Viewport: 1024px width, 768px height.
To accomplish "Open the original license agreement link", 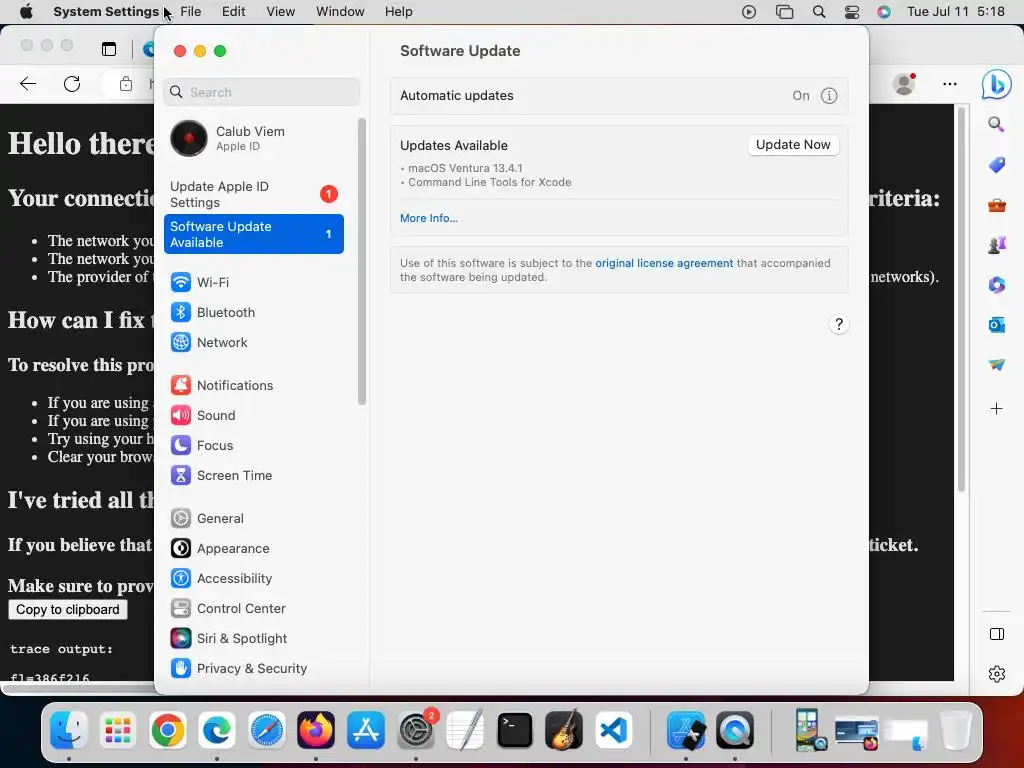I will pyautogui.click(x=664, y=263).
